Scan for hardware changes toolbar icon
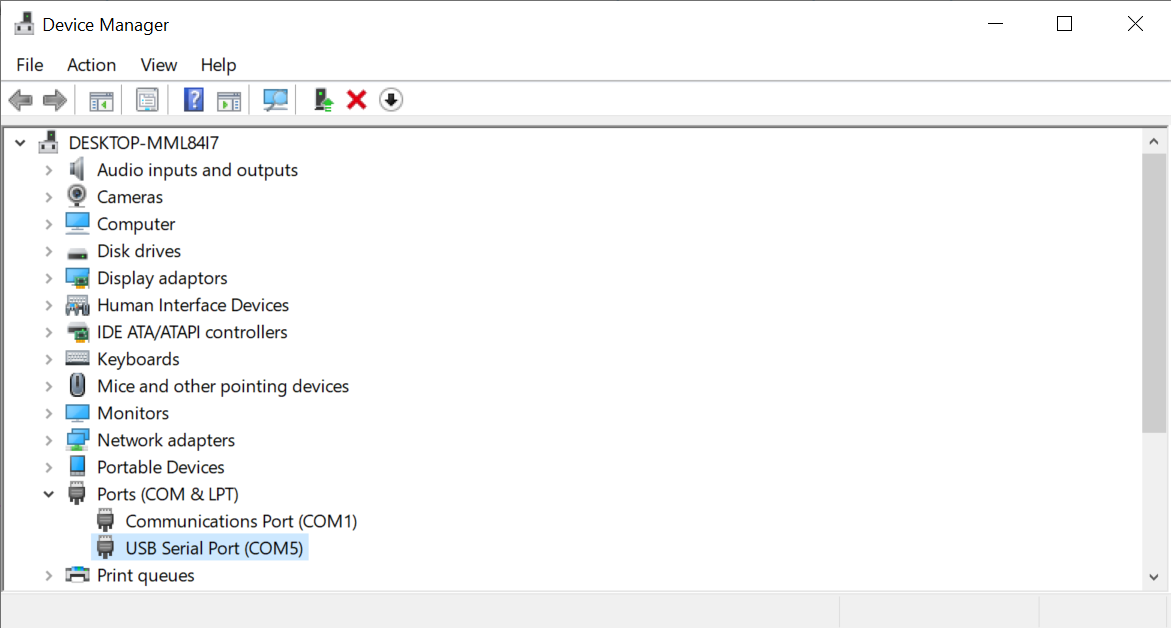The width and height of the screenshot is (1171, 628). click(x=276, y=100)
